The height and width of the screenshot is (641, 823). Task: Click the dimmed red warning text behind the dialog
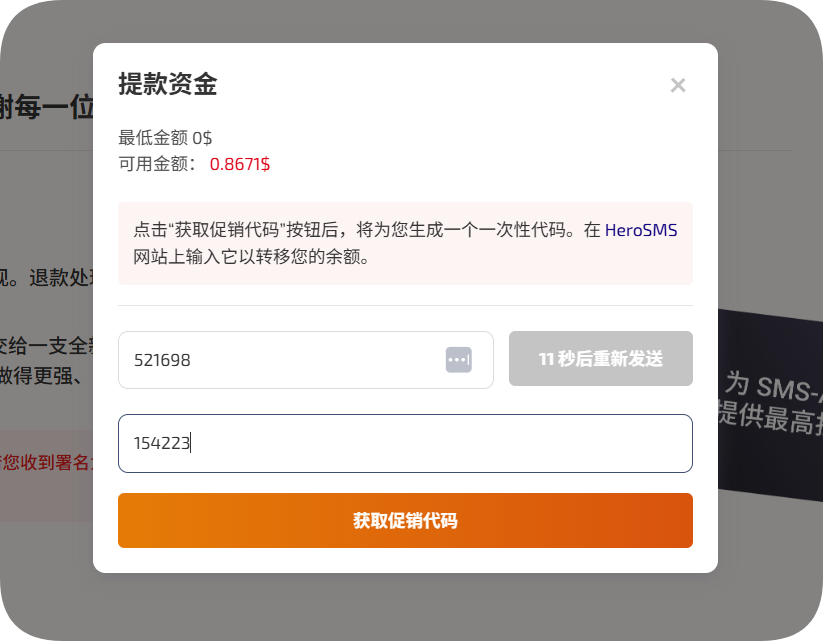click(46, 462)
